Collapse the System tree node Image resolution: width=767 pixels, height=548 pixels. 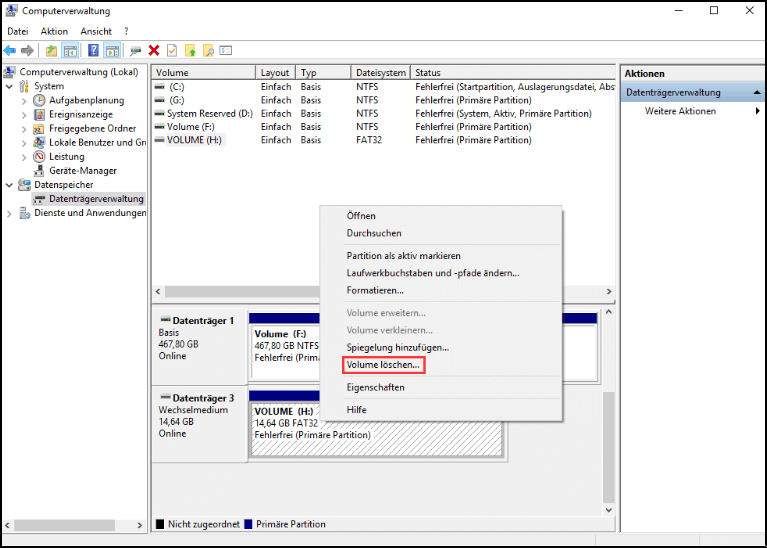click(x=9, y=87)
